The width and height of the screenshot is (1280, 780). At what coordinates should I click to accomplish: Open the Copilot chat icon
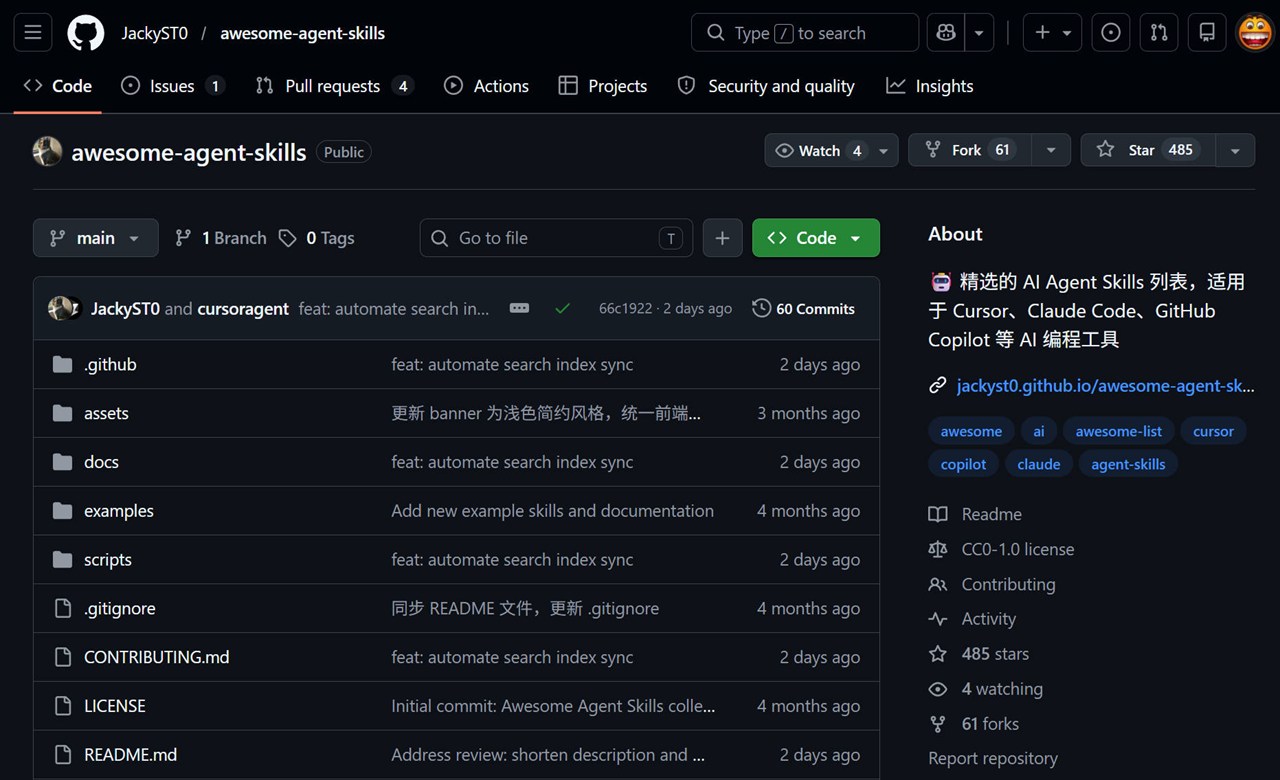point(946,33)
